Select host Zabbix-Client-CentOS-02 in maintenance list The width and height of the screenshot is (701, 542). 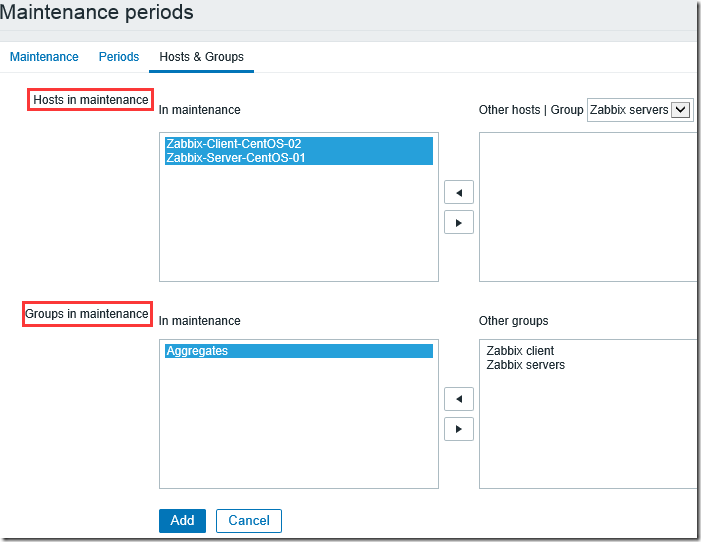[x=299, y=144]
